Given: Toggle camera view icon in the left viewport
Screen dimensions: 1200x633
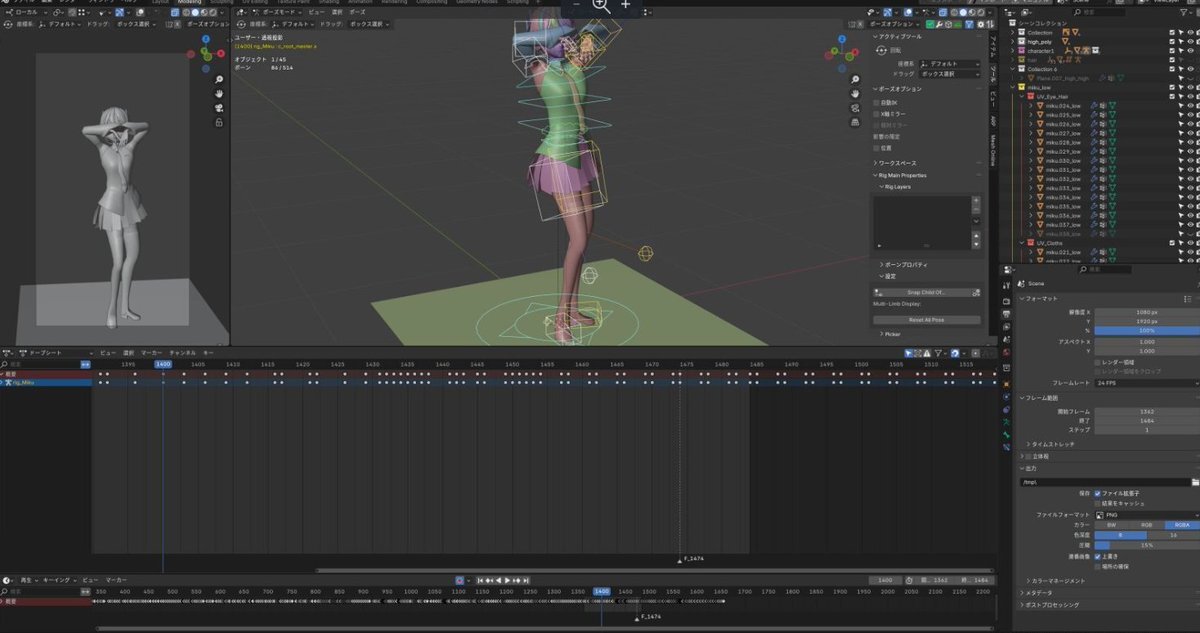Looking at the screenshot, I should [x=219, y=108].
